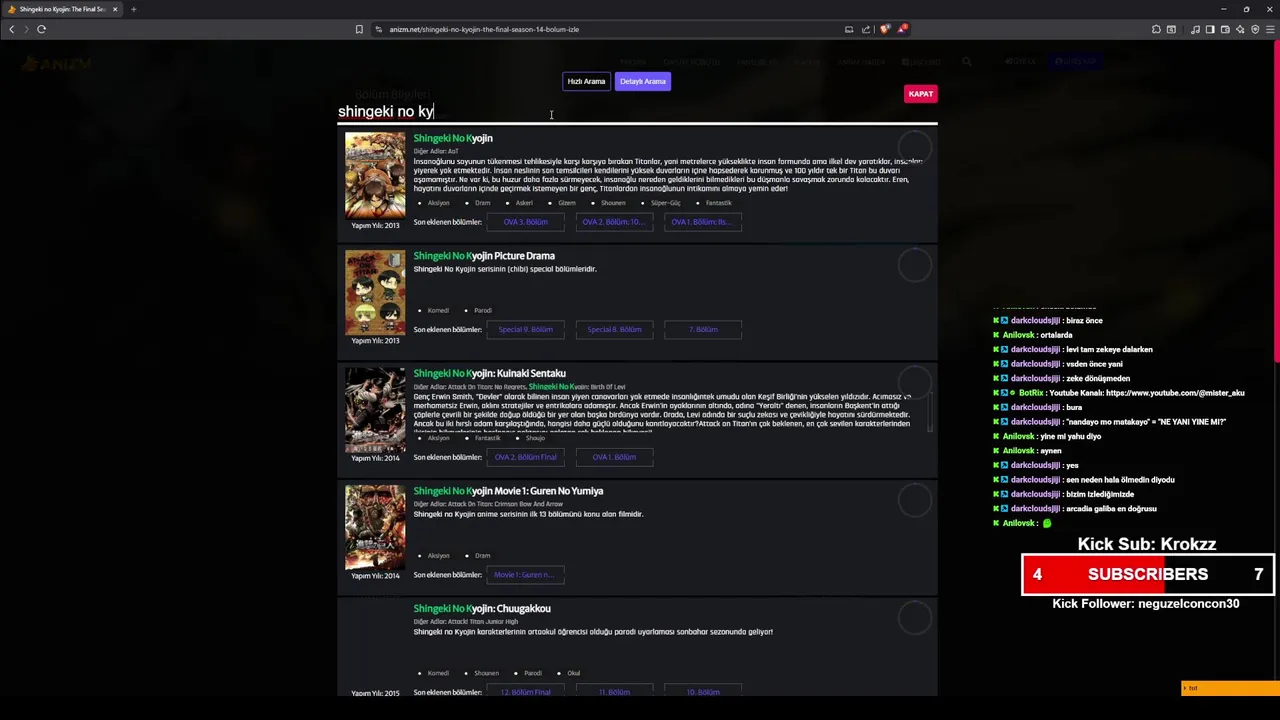
Task: Open site settings icon beside the URL
Action: pyautogui.click(x=379, y=29)
